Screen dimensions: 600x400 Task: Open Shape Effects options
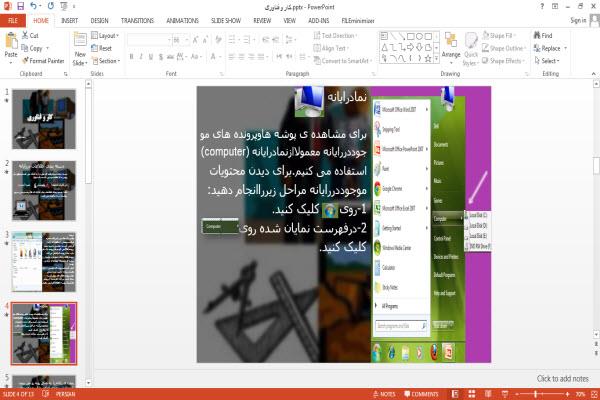click(x=503, y=61)
